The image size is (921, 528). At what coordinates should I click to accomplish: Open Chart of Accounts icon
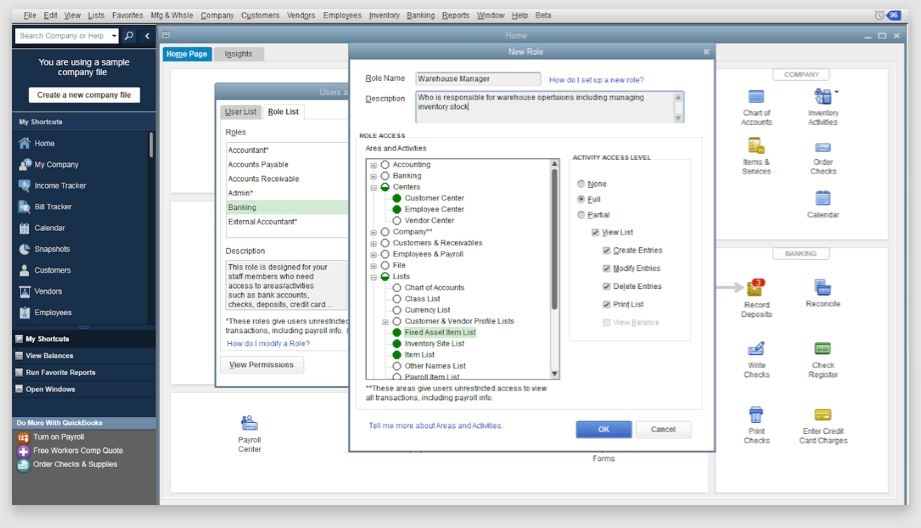click(756, 96)
